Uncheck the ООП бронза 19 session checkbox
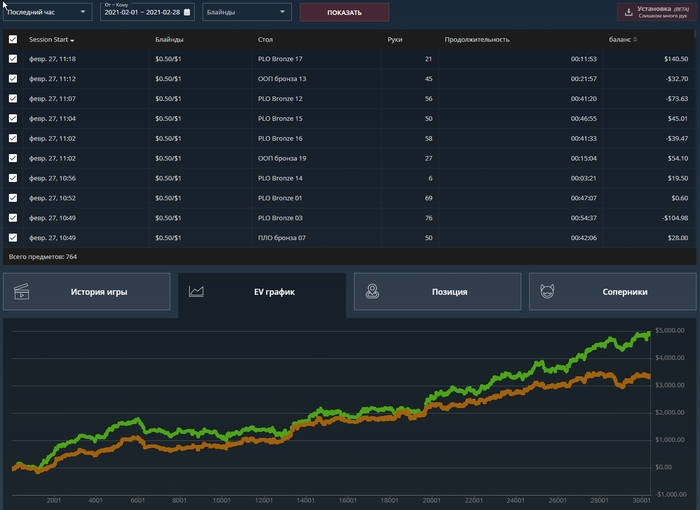Screen dimensions: 700x510 click(13, 158)
